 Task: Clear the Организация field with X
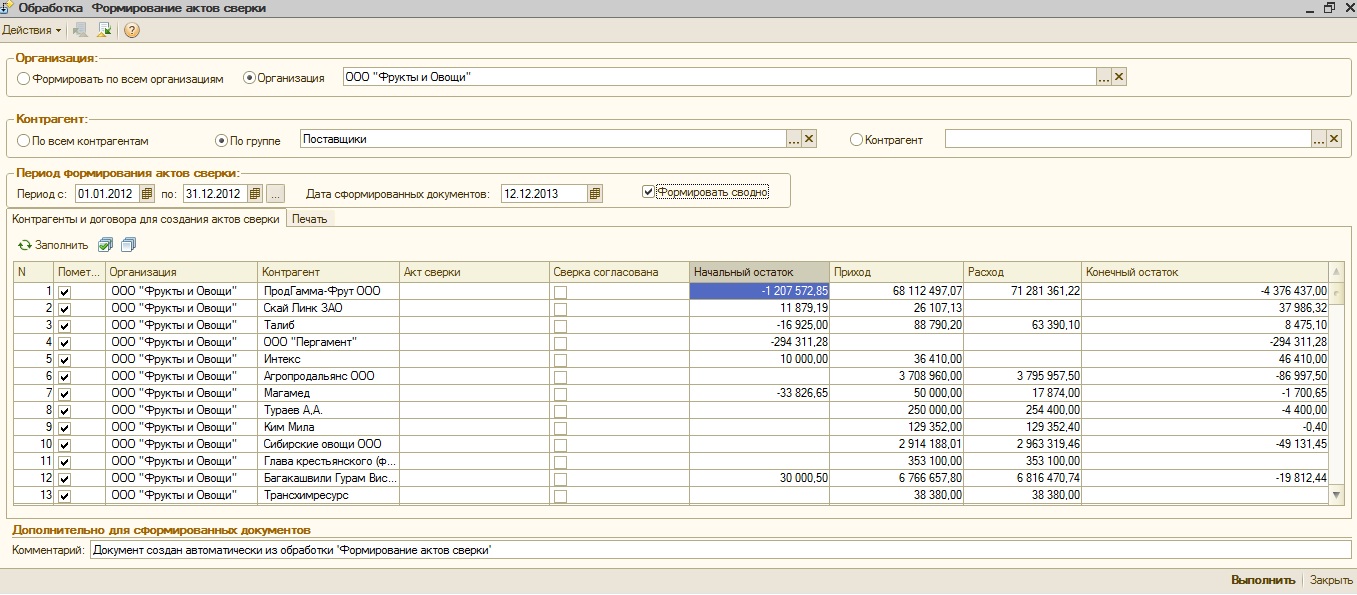pyautogui.click(x=1120, y=77)
